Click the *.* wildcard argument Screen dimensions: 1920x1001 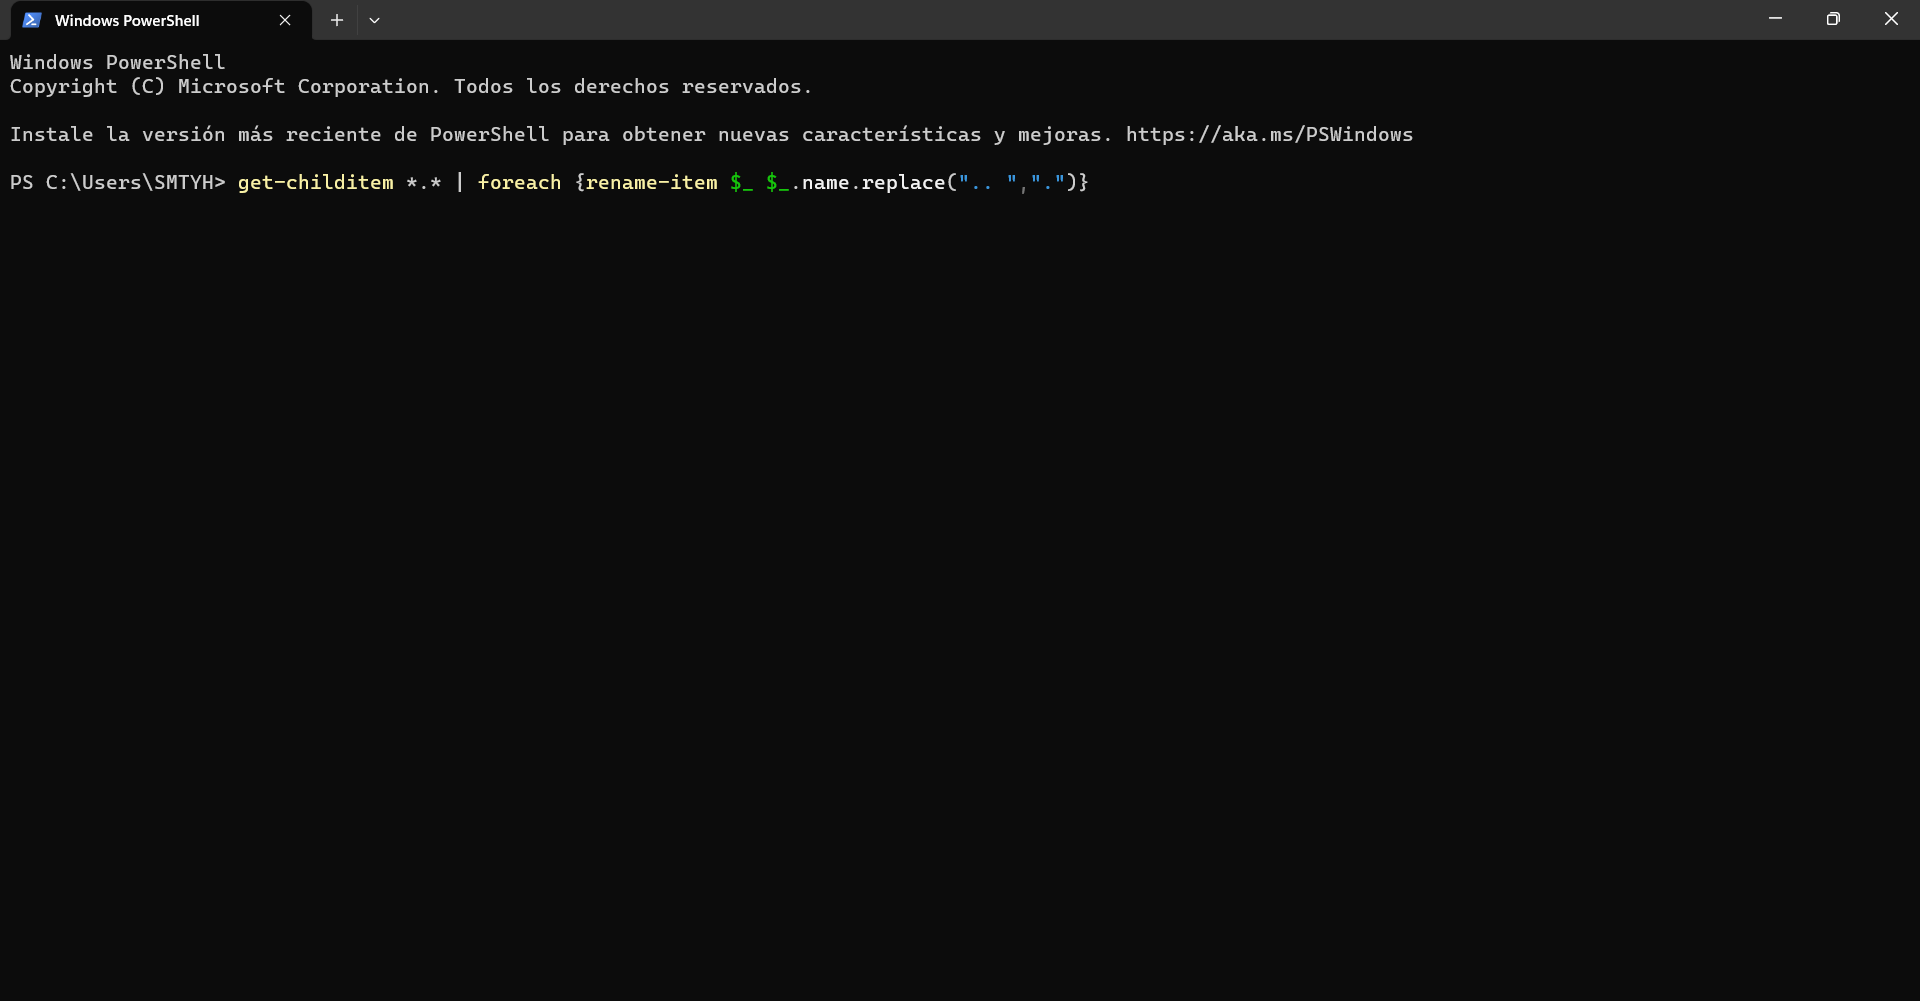pos(423,183)
